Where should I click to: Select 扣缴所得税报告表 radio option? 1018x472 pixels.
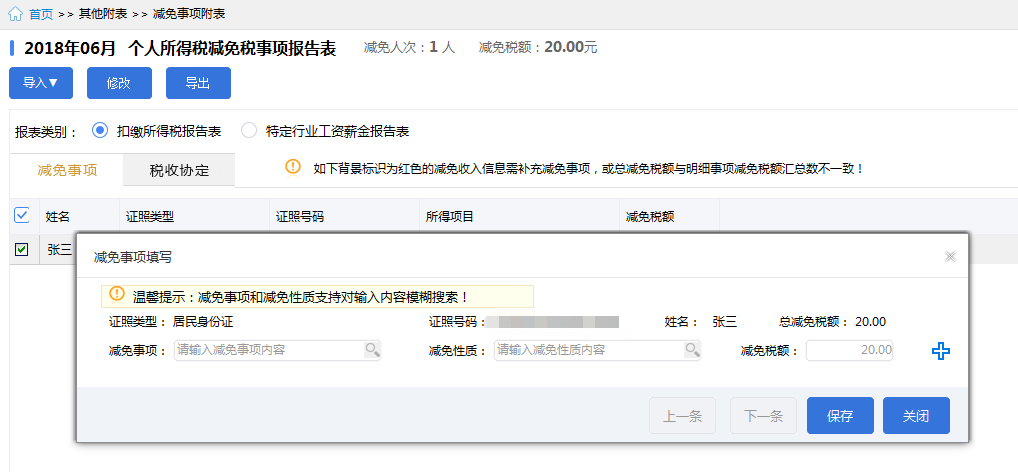click(x=99, y=130)
